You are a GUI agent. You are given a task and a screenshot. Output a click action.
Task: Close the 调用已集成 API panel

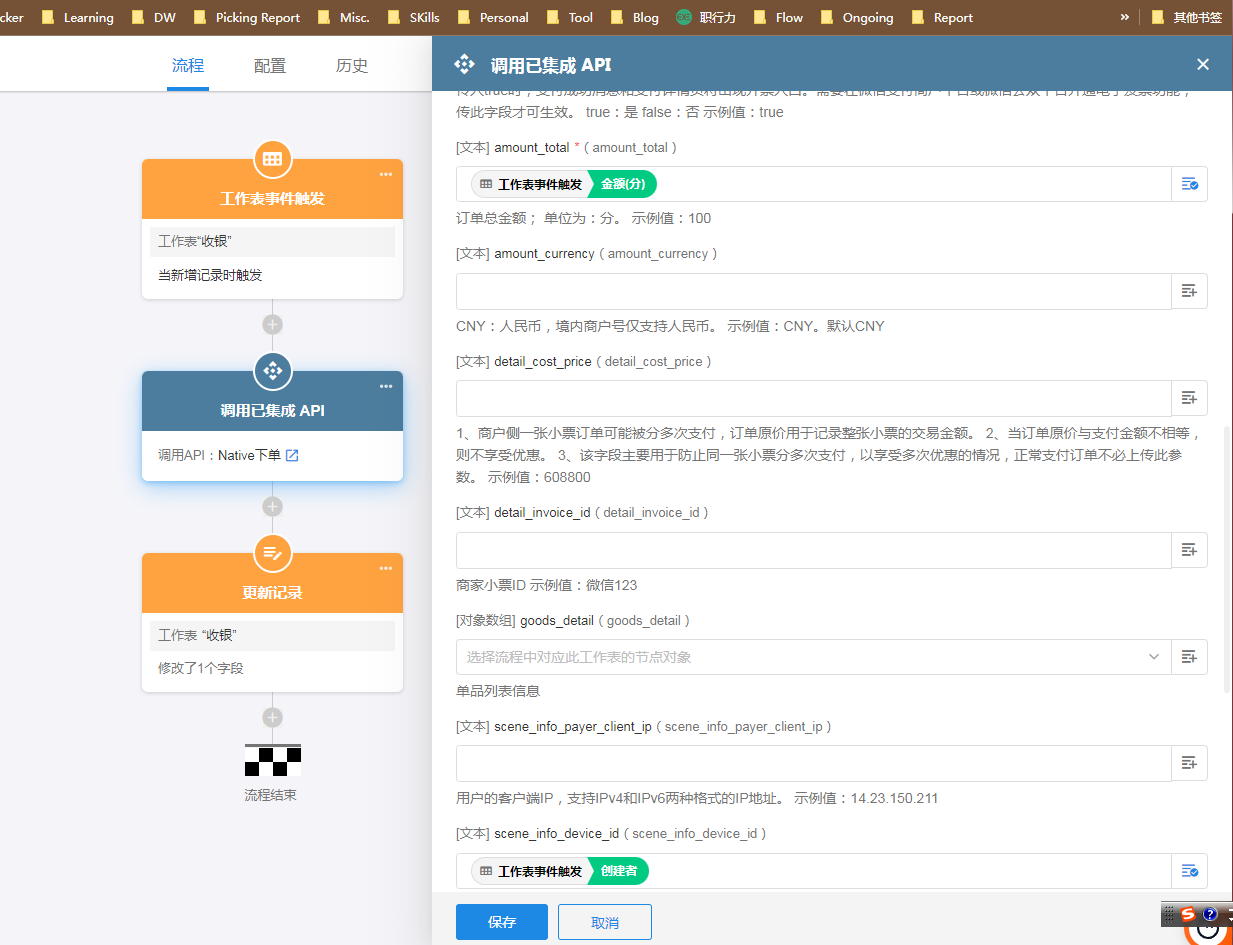click(x=1203, y=65)
